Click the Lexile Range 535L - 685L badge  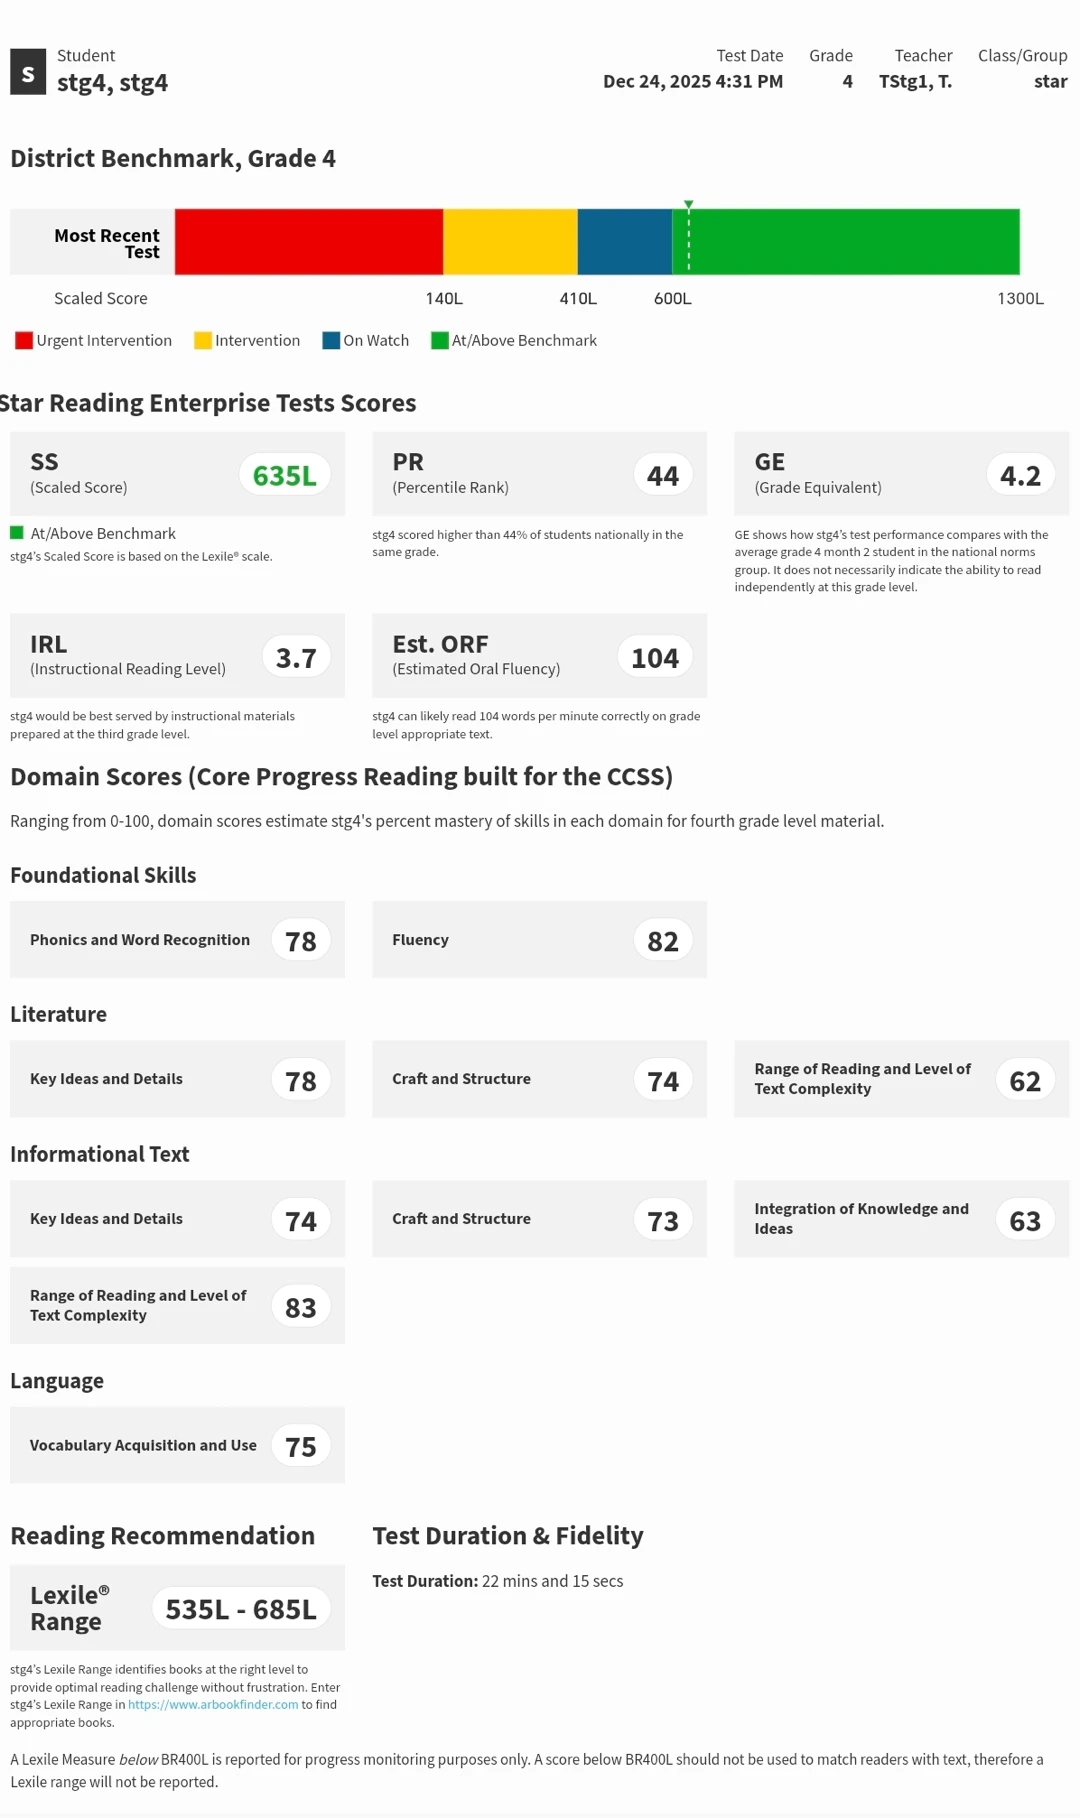241,1609
